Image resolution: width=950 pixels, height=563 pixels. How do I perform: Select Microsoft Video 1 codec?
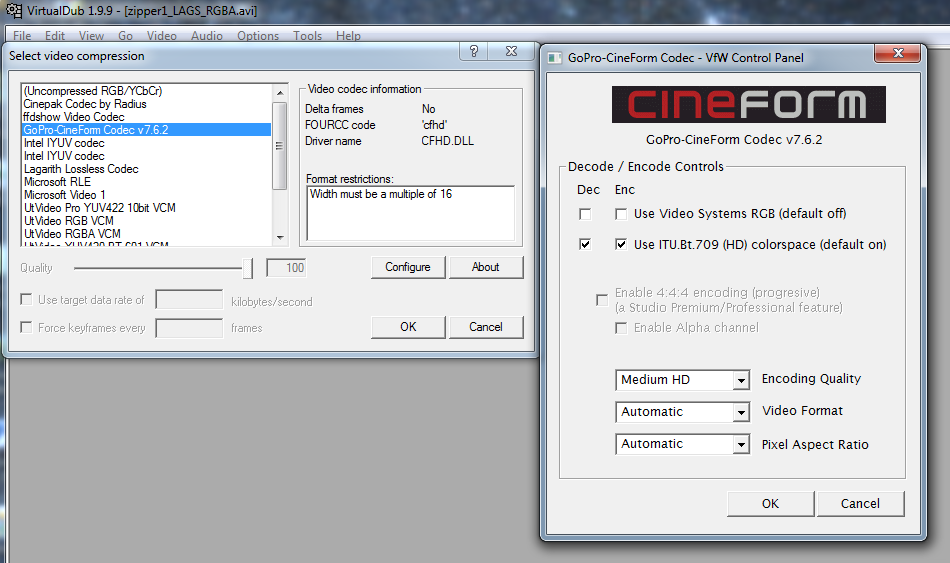point(146,195)
